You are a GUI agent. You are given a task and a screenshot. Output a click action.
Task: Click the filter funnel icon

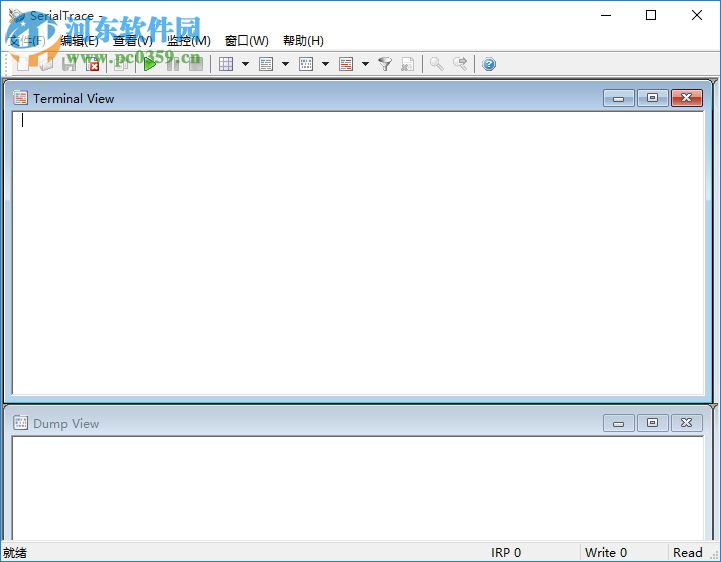coord(385,64)
